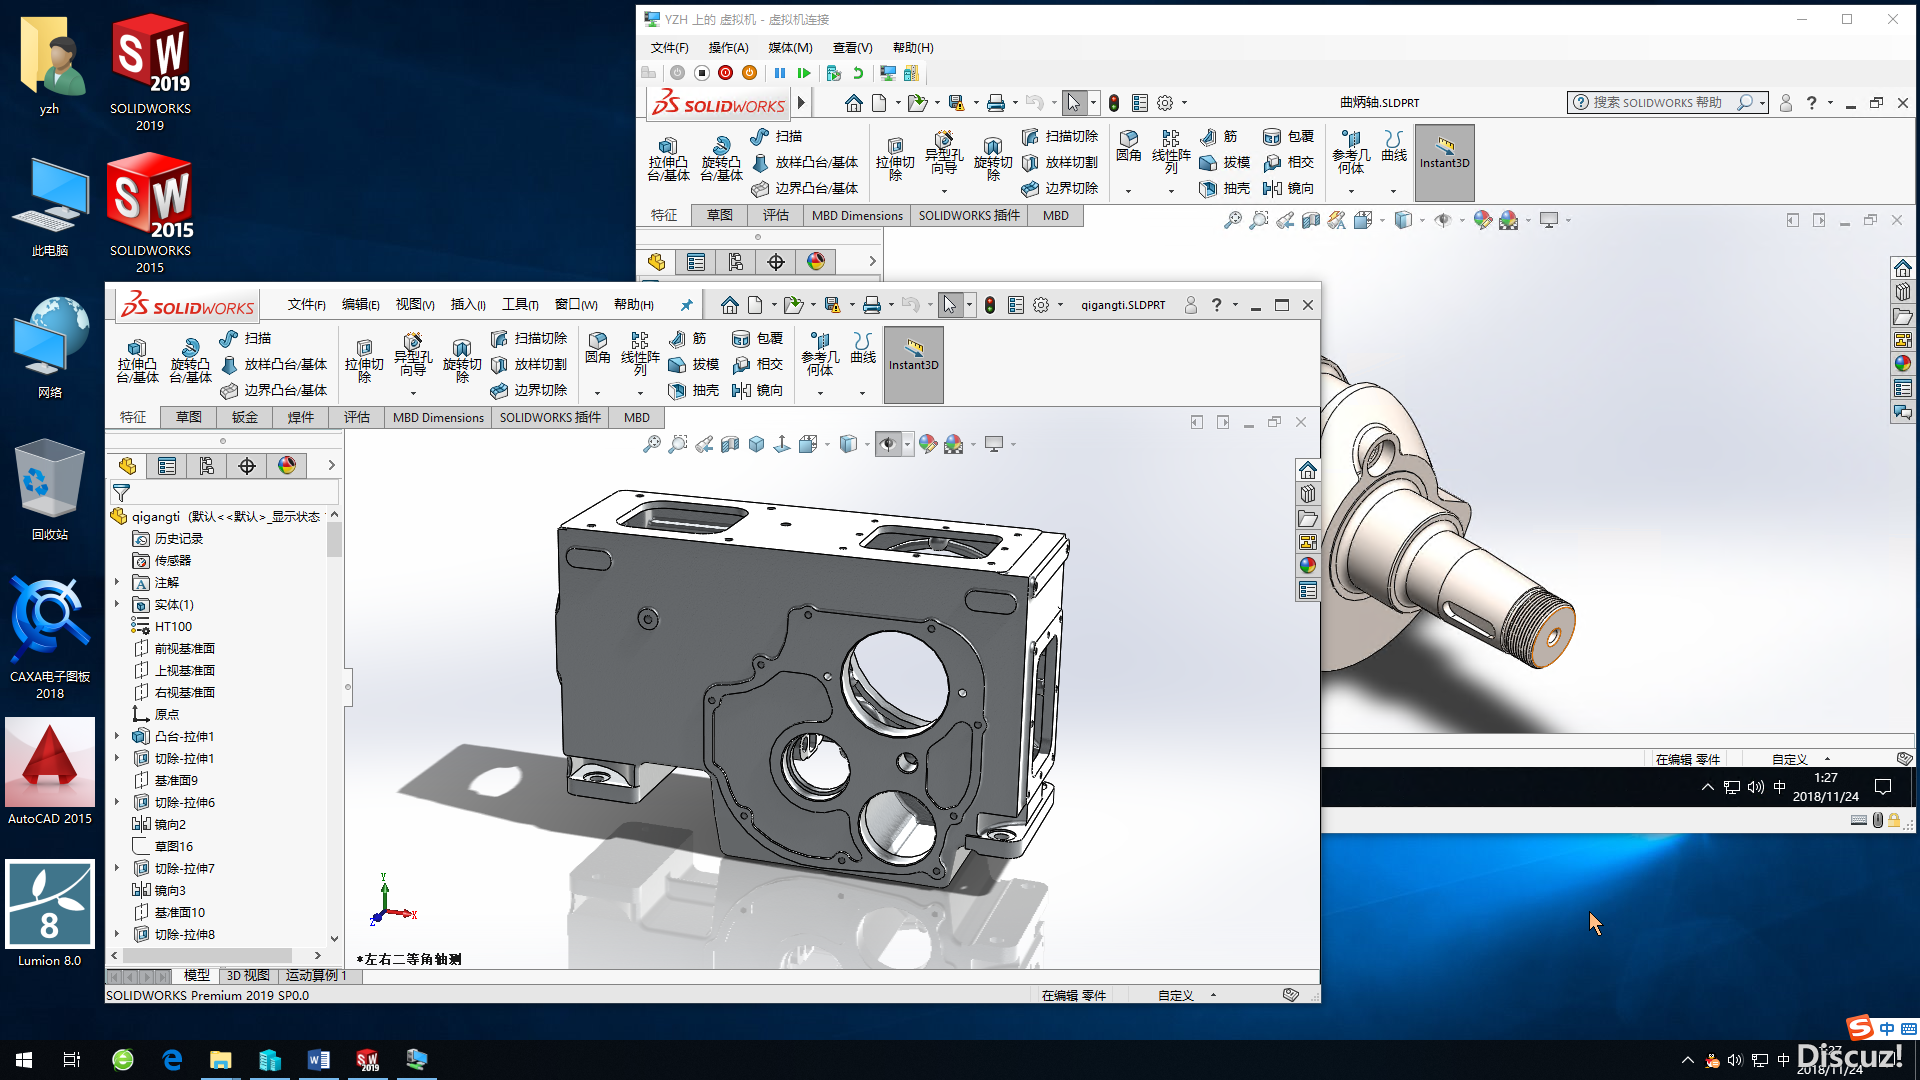Open the Reference Geometry (参考几何体) dropdown arrow
1920x1080 pixels.
point(820,394)
